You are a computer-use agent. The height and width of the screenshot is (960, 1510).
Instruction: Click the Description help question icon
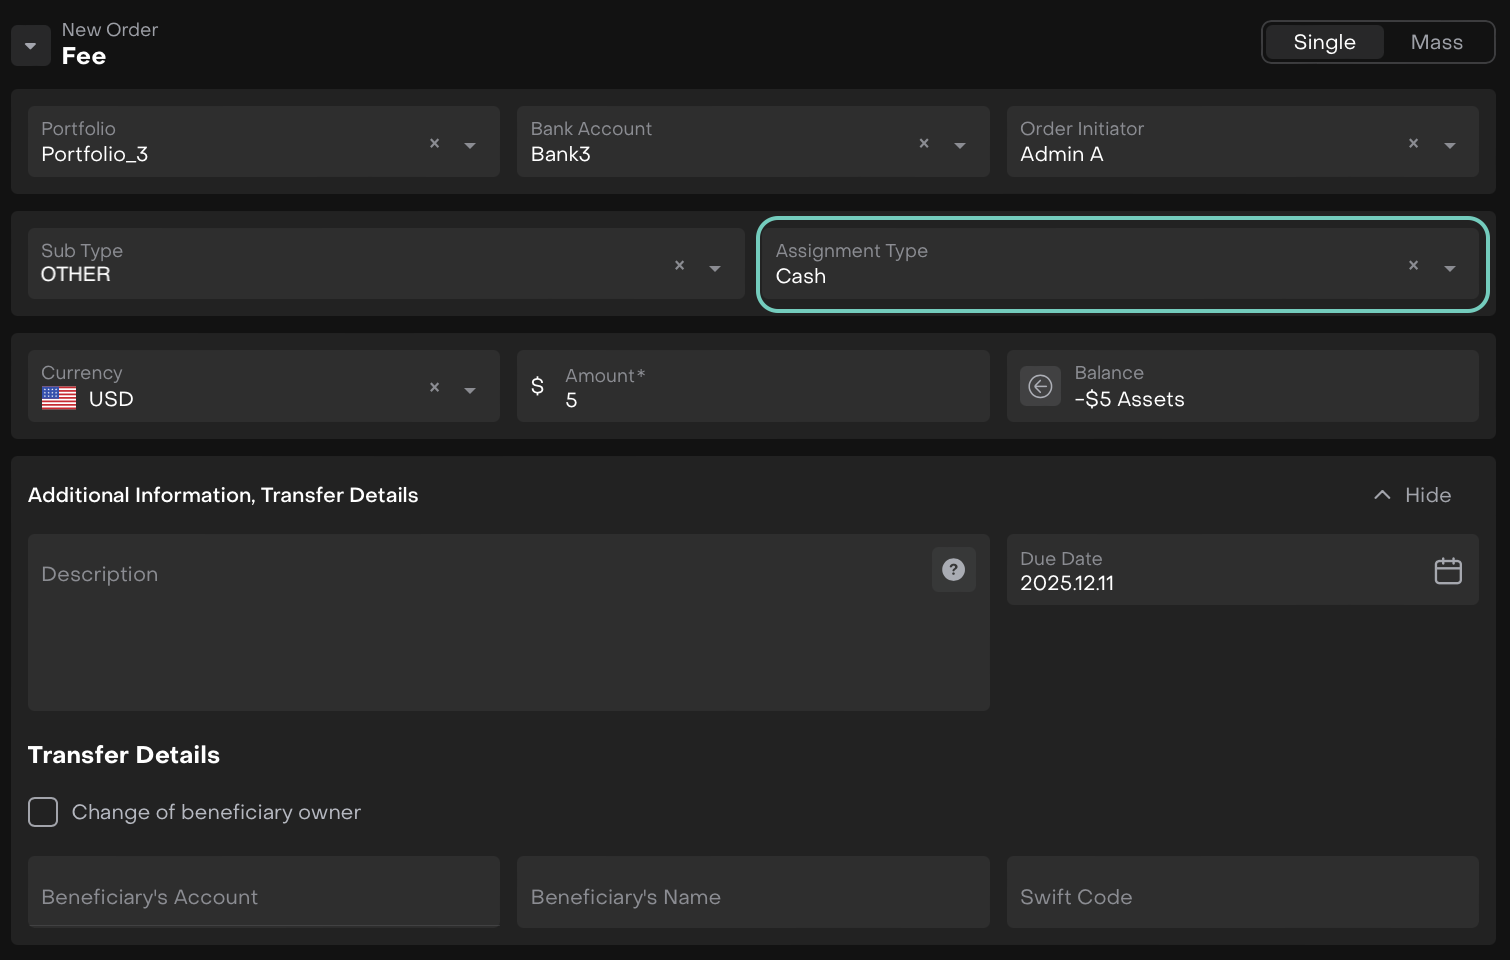pyautogui.click(x=953, y=570)
